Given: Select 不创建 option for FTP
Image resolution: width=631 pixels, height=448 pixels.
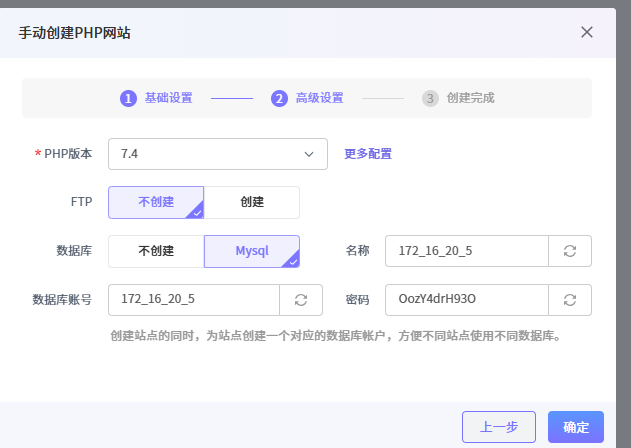Looking at the screenshot, I should [x=156, y=202].
